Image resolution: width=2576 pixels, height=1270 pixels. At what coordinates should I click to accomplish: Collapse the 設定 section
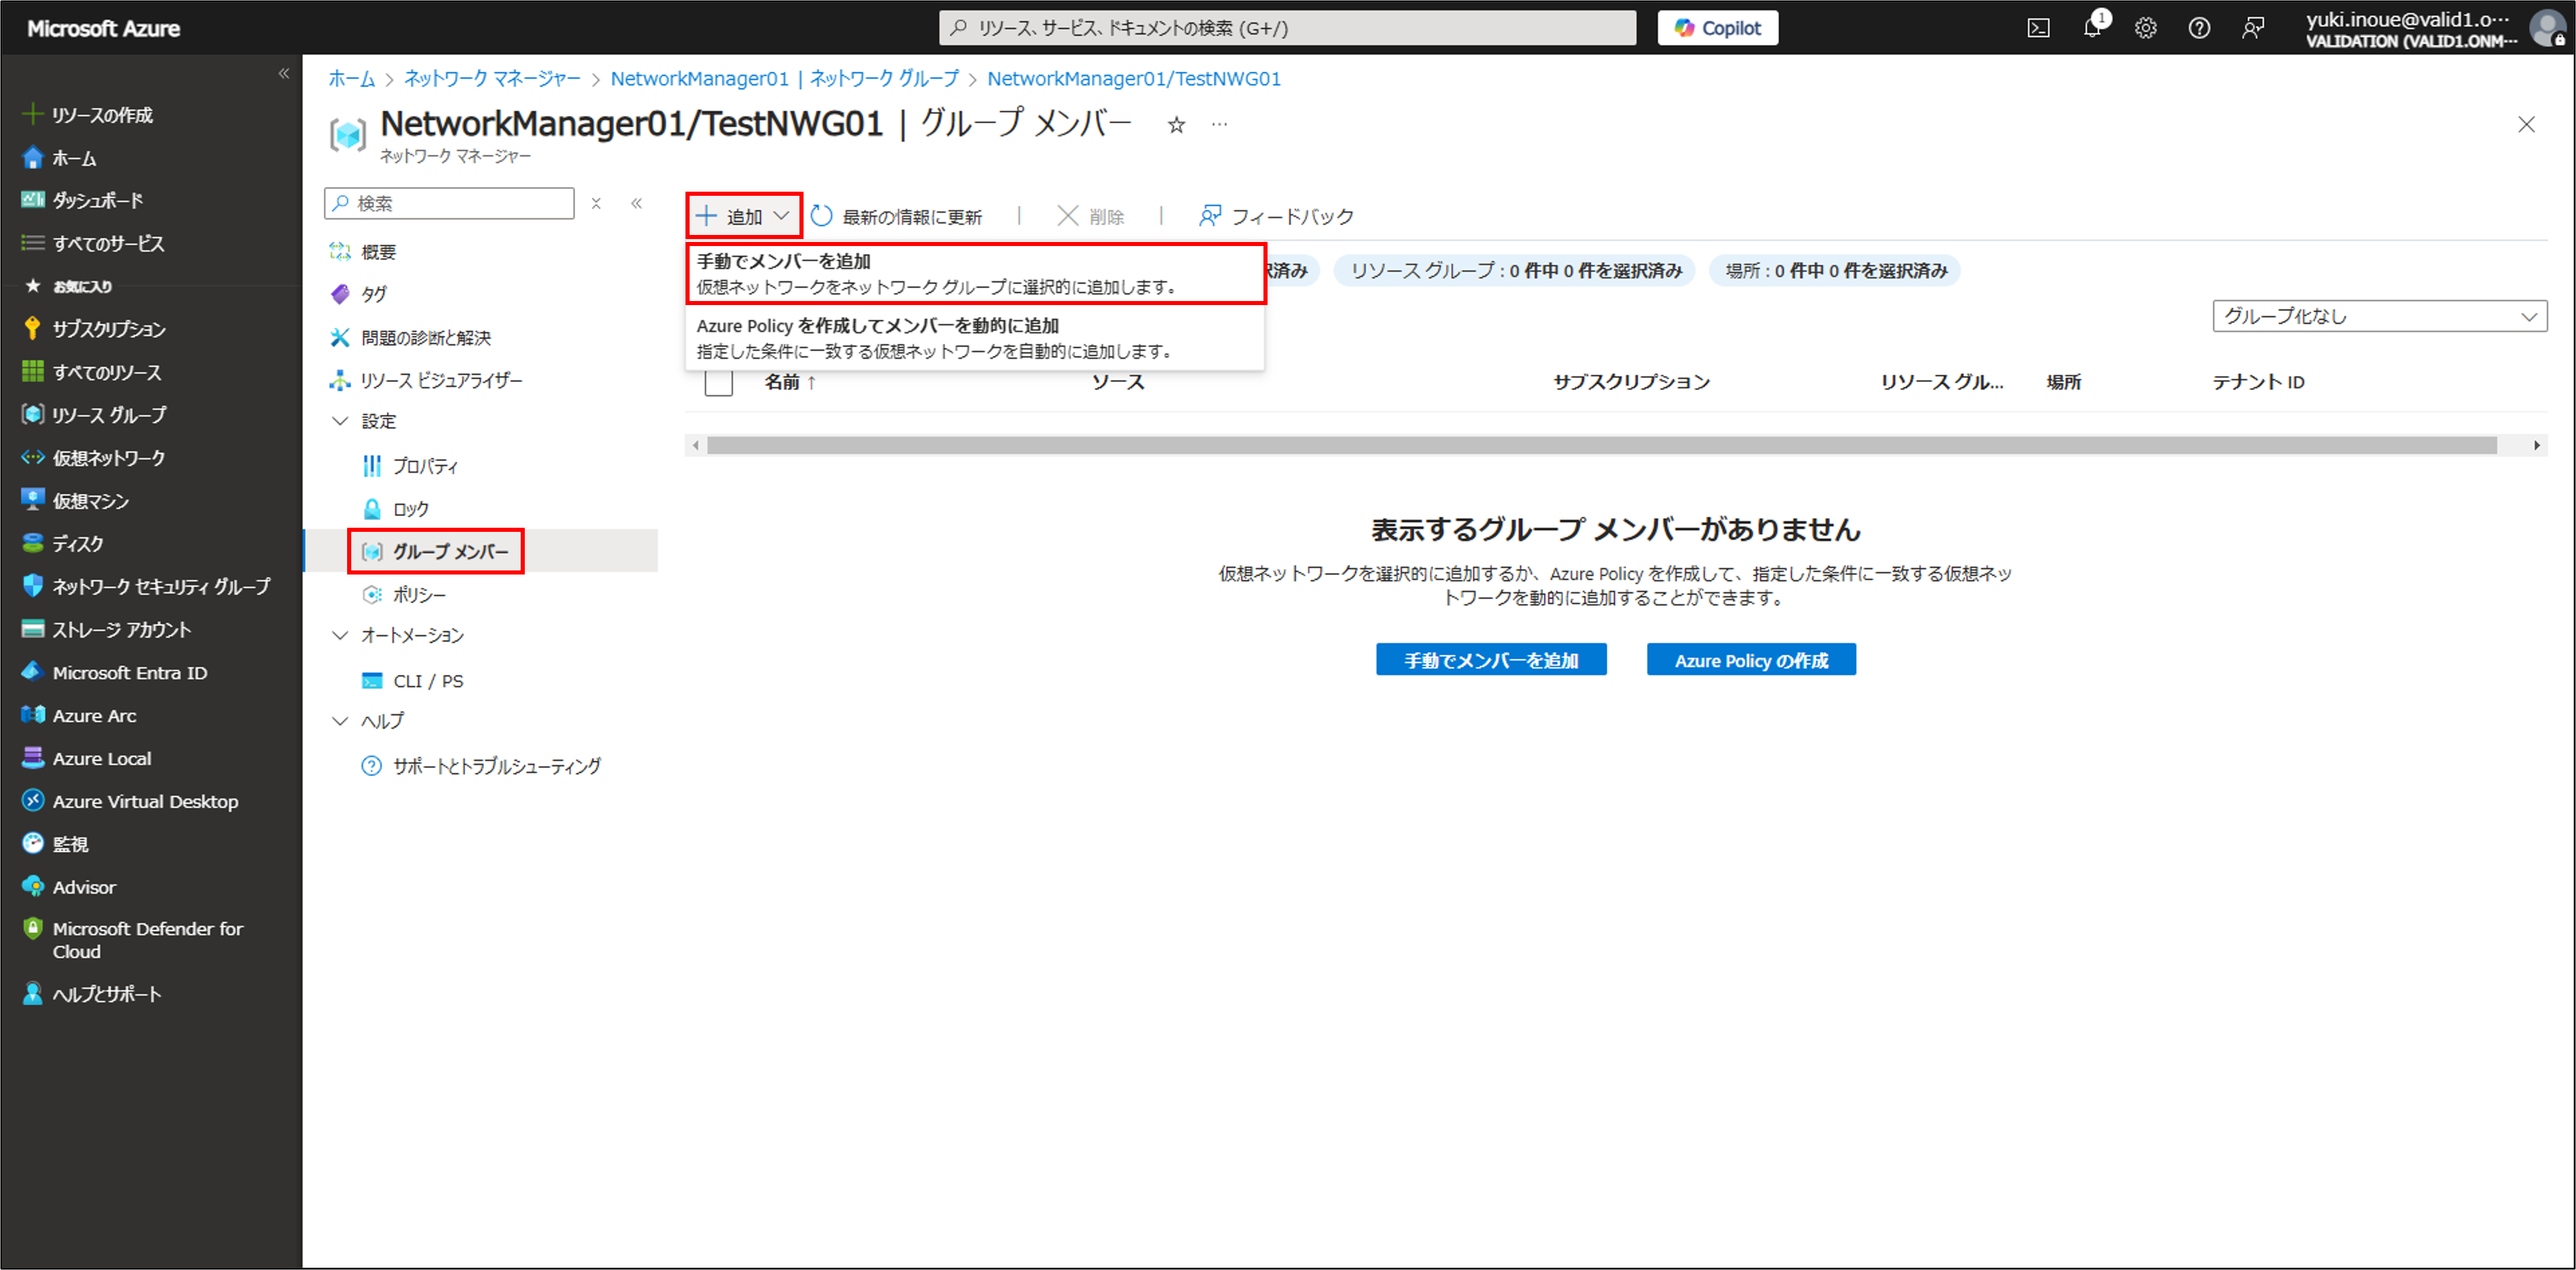tap(340, 422)
